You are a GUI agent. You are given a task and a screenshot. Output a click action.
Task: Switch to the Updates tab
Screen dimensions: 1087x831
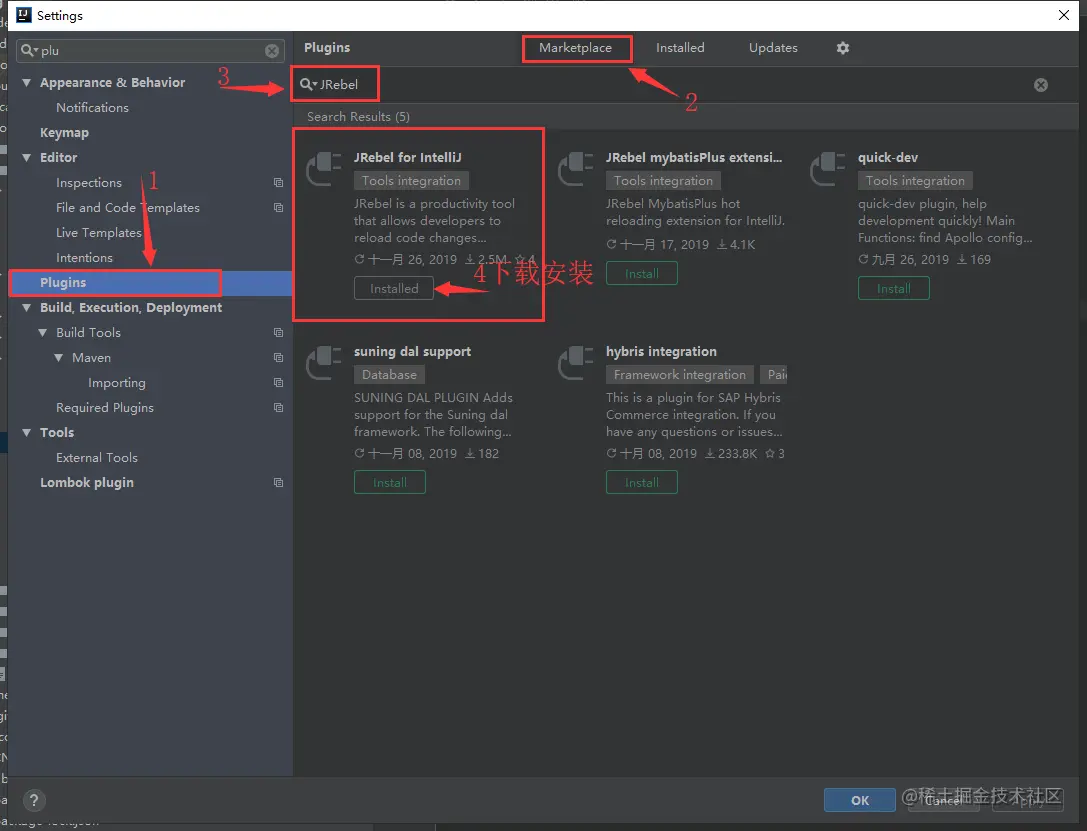[773, 48]
